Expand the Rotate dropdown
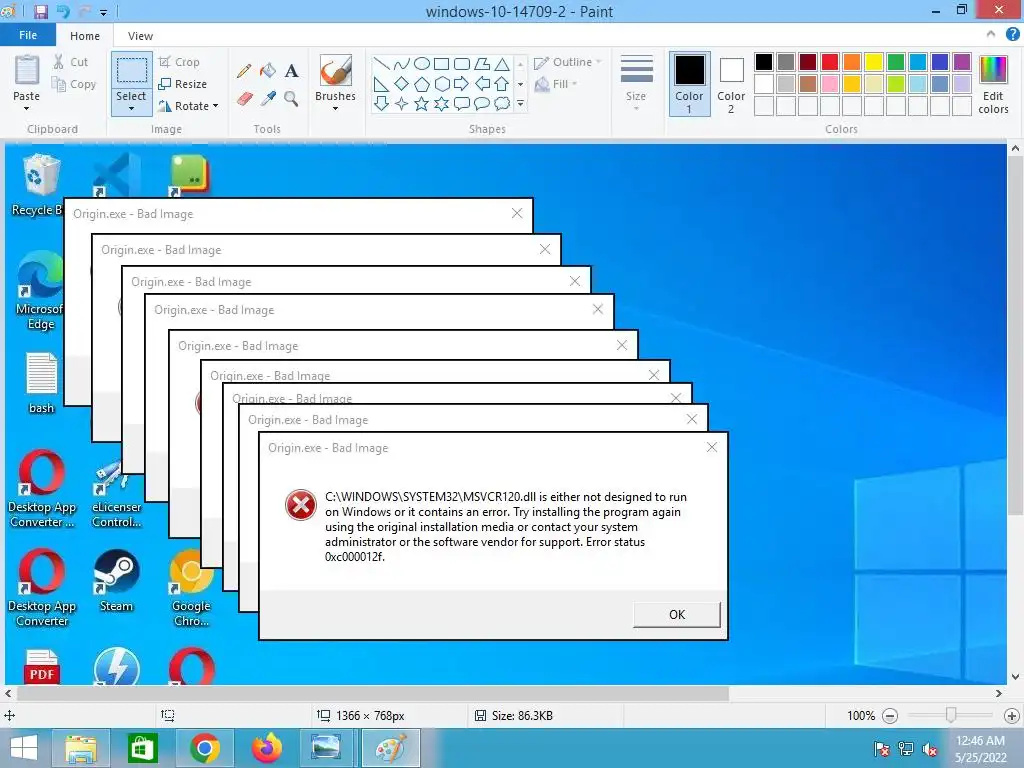 click(x=215, y=106)
